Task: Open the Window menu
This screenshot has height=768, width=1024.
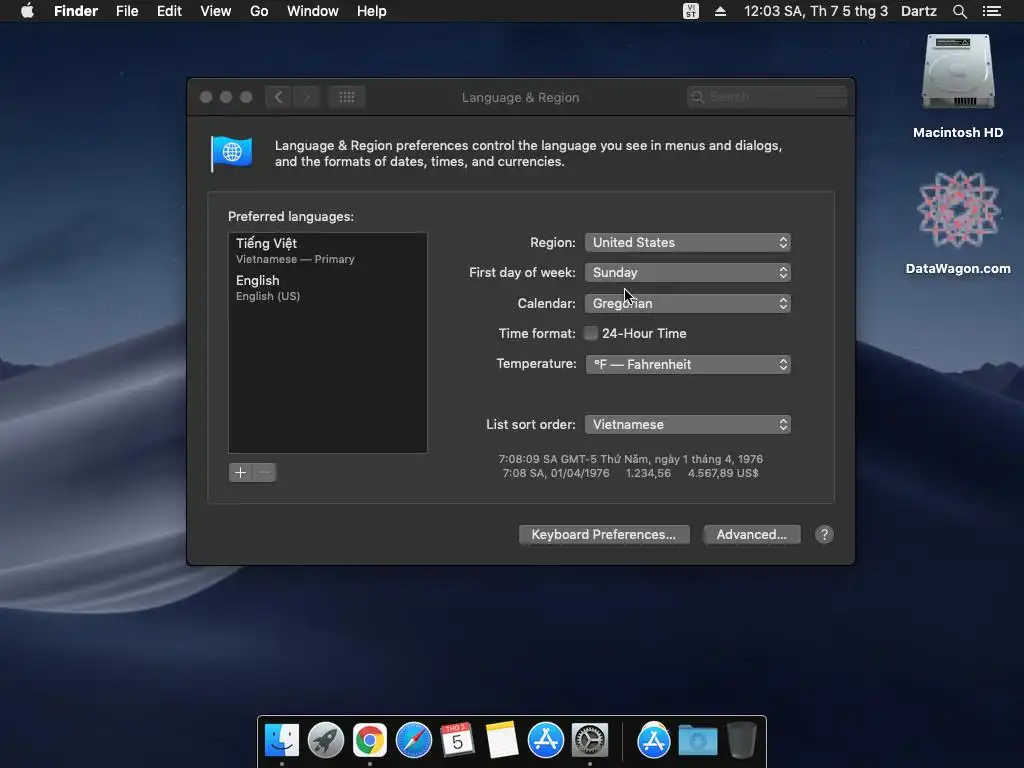Action: (313, 11)
